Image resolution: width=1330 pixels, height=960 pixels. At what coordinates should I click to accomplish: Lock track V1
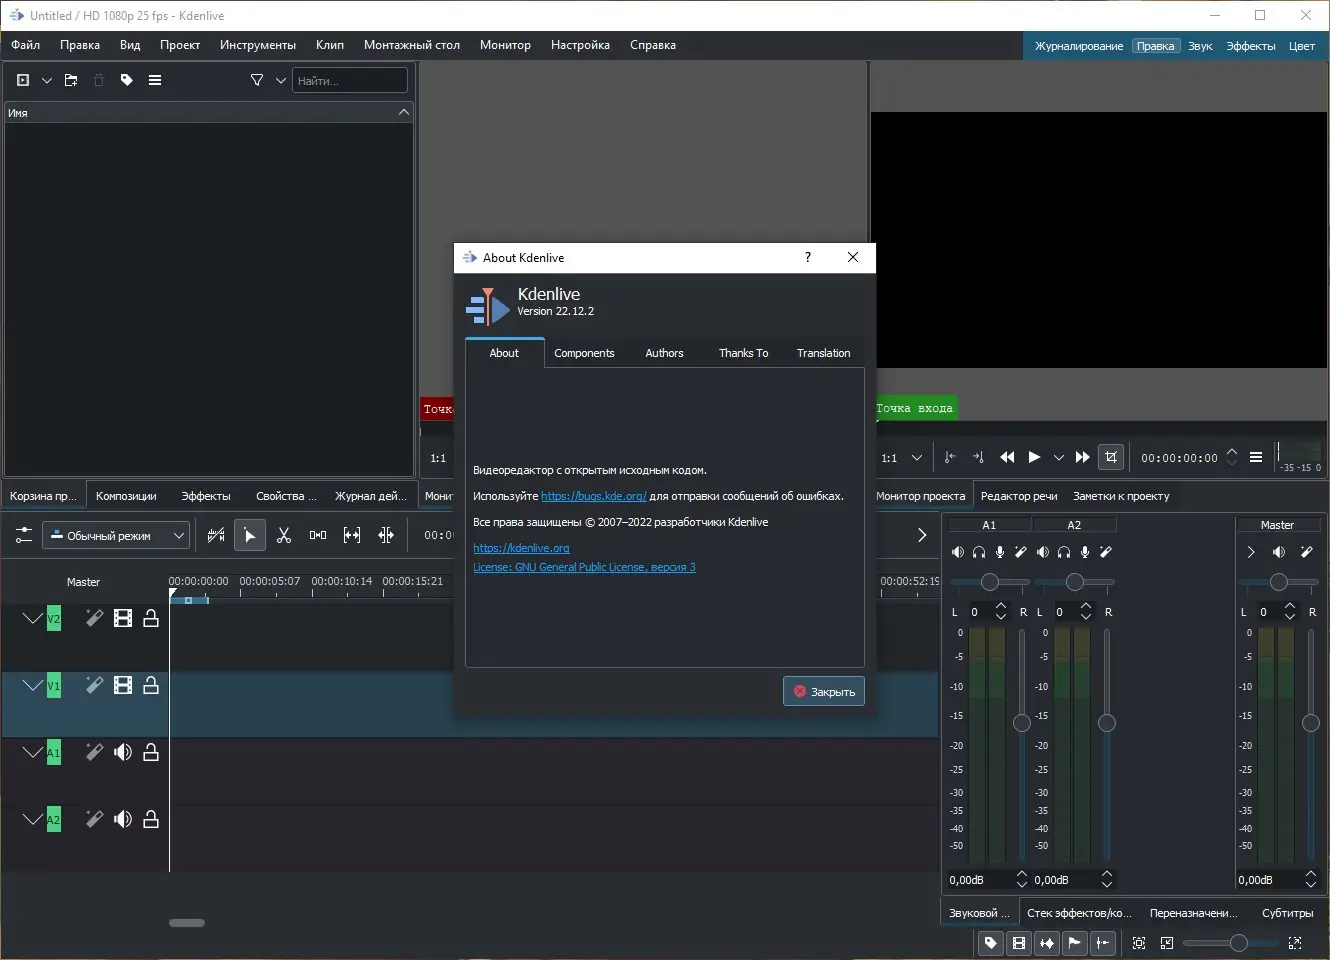pos(151,685)
